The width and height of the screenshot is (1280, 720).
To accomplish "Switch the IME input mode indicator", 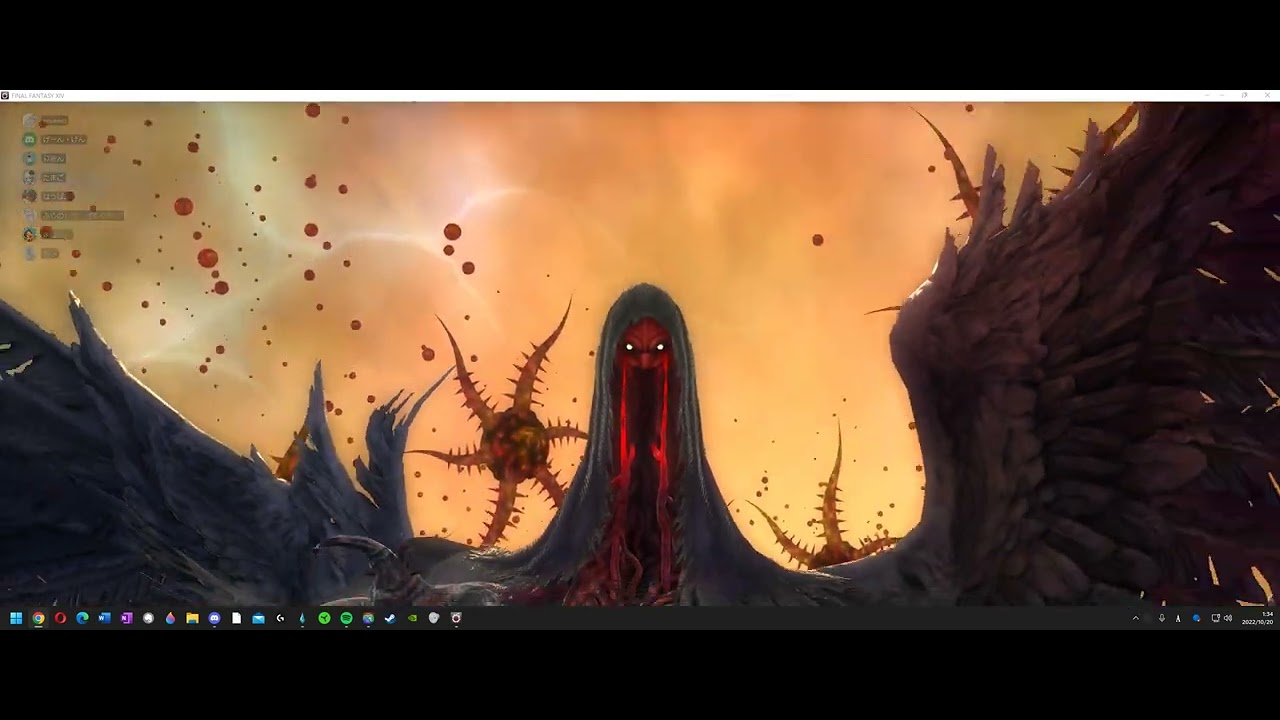I will click(1178, 618).
